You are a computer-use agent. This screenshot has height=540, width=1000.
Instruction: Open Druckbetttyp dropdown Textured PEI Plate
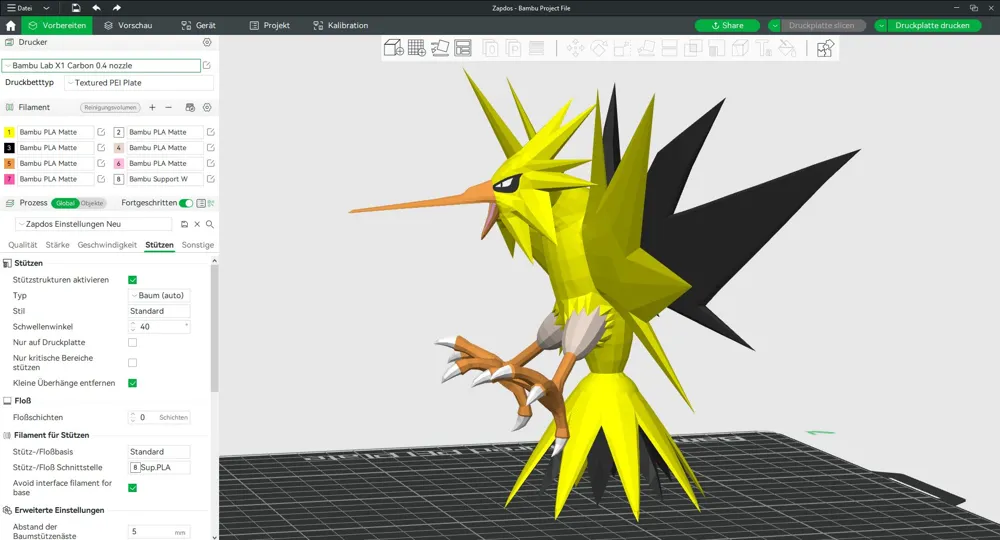pyautogui.click(x=138, y=83)
